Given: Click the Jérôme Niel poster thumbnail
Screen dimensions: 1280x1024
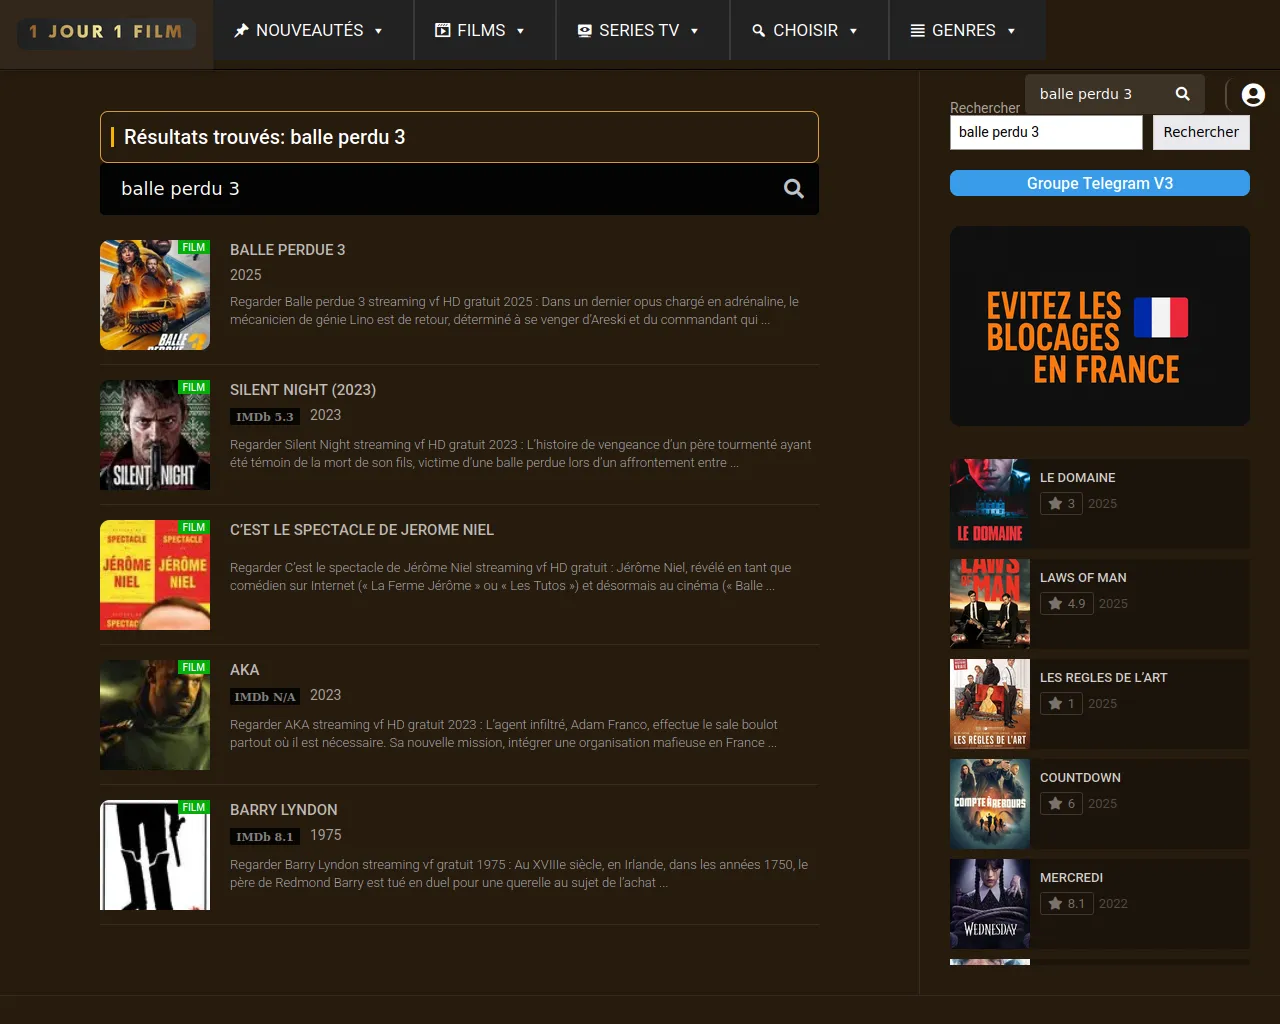Looking at the screenshot, I should pos(155,575).
